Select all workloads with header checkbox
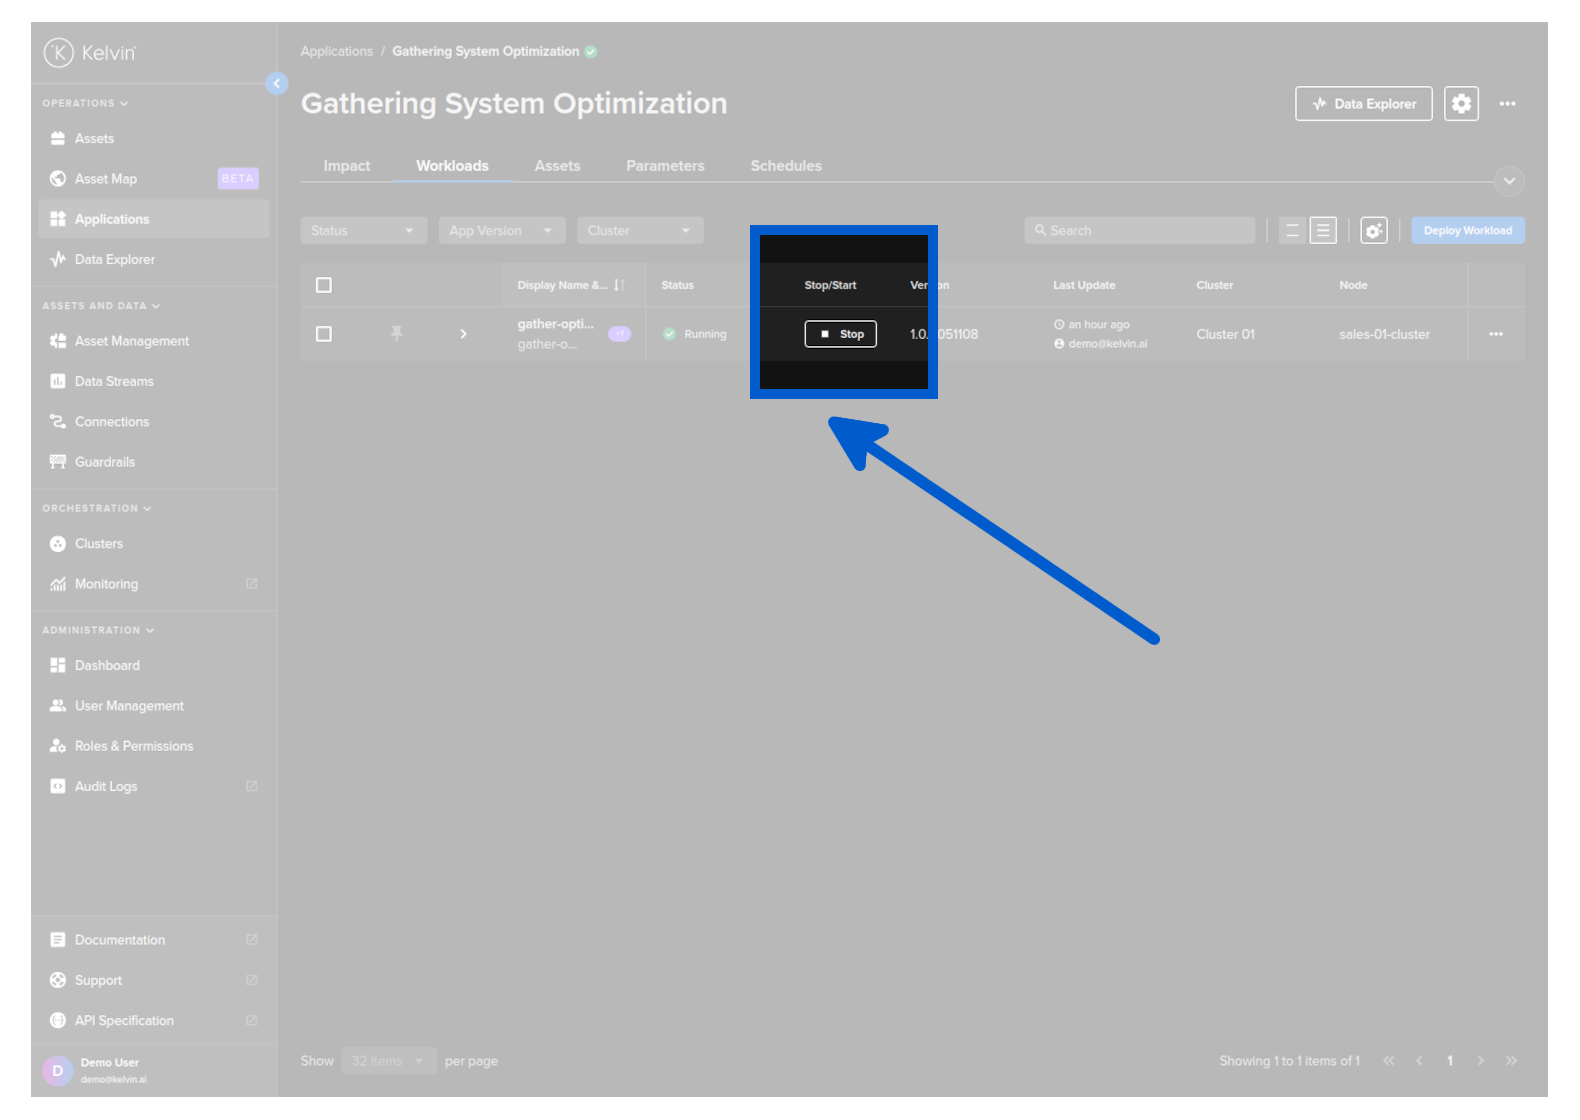 point(324,285)
